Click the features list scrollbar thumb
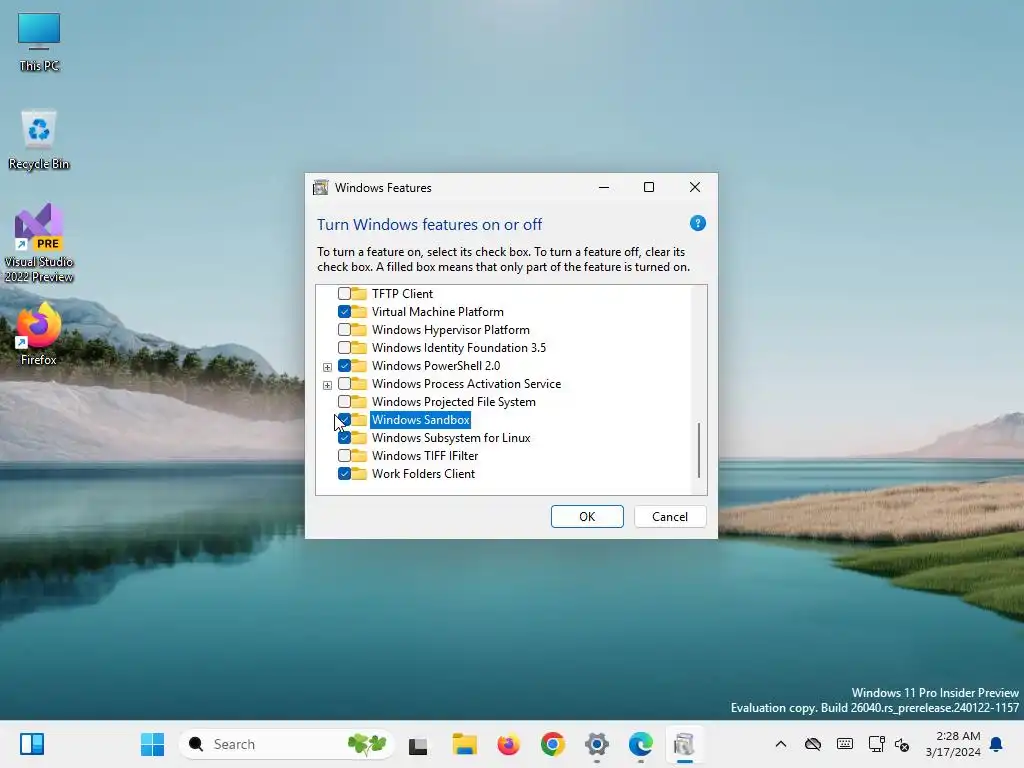 coord(699,450)
